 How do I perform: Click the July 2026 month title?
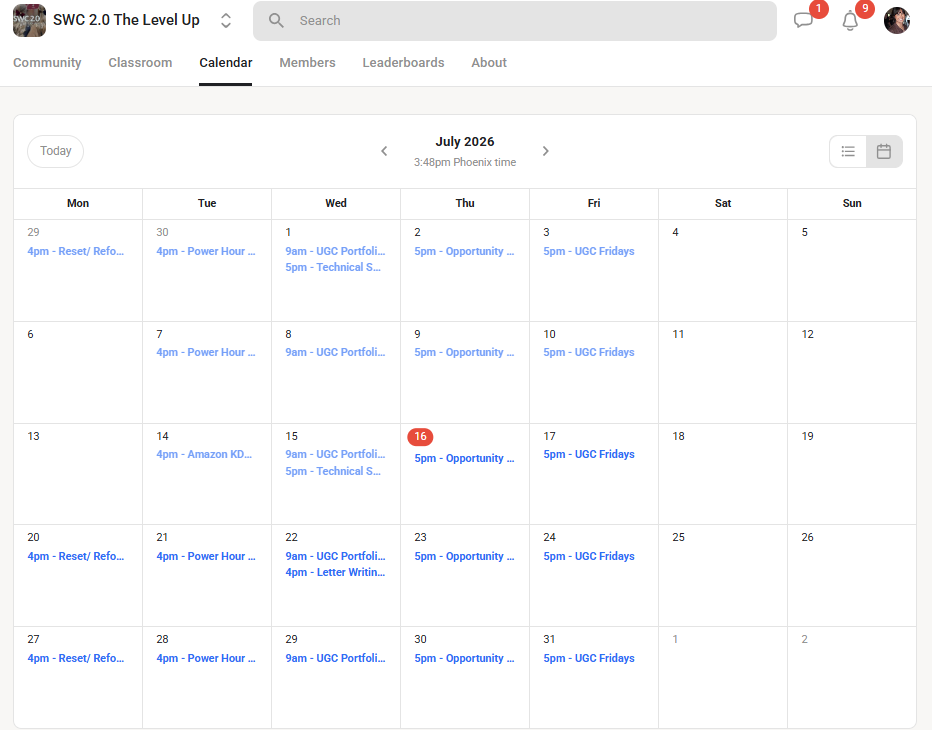point(465,141)
